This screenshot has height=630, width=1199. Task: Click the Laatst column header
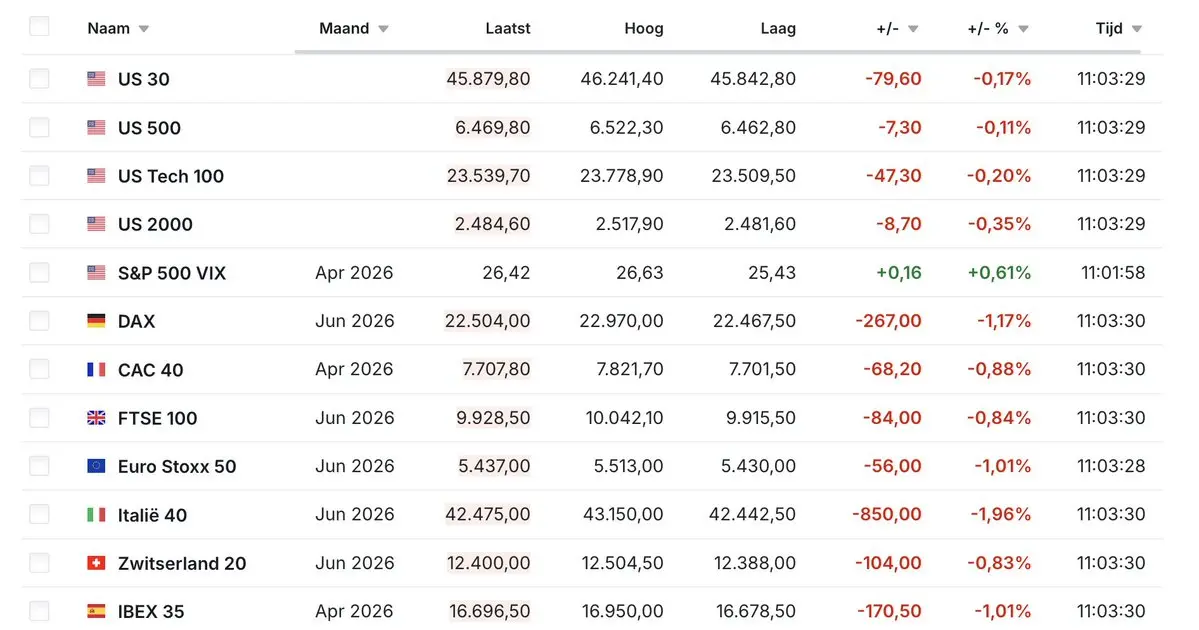point(510,28)
